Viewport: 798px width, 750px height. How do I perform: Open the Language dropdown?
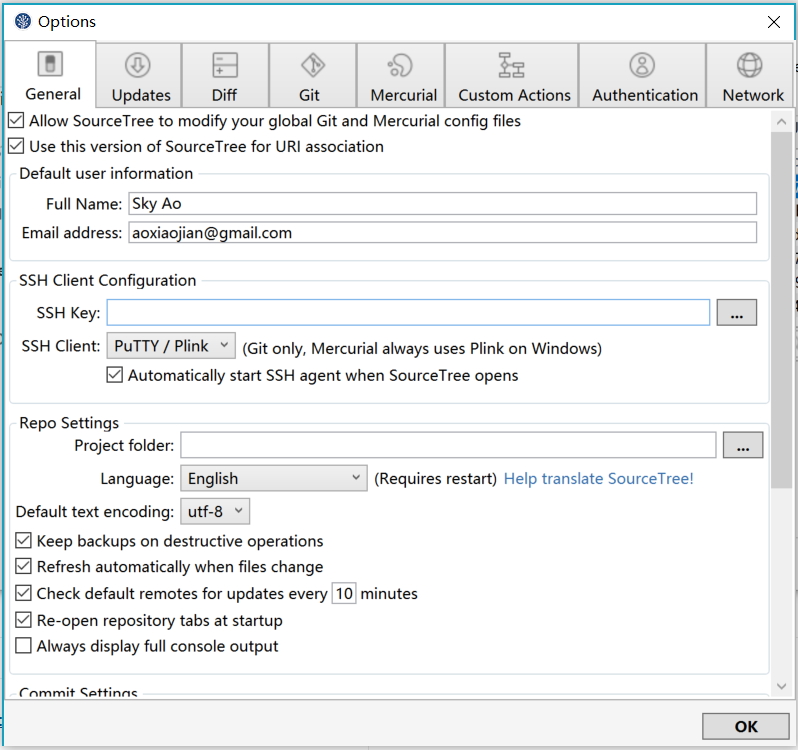274,478
